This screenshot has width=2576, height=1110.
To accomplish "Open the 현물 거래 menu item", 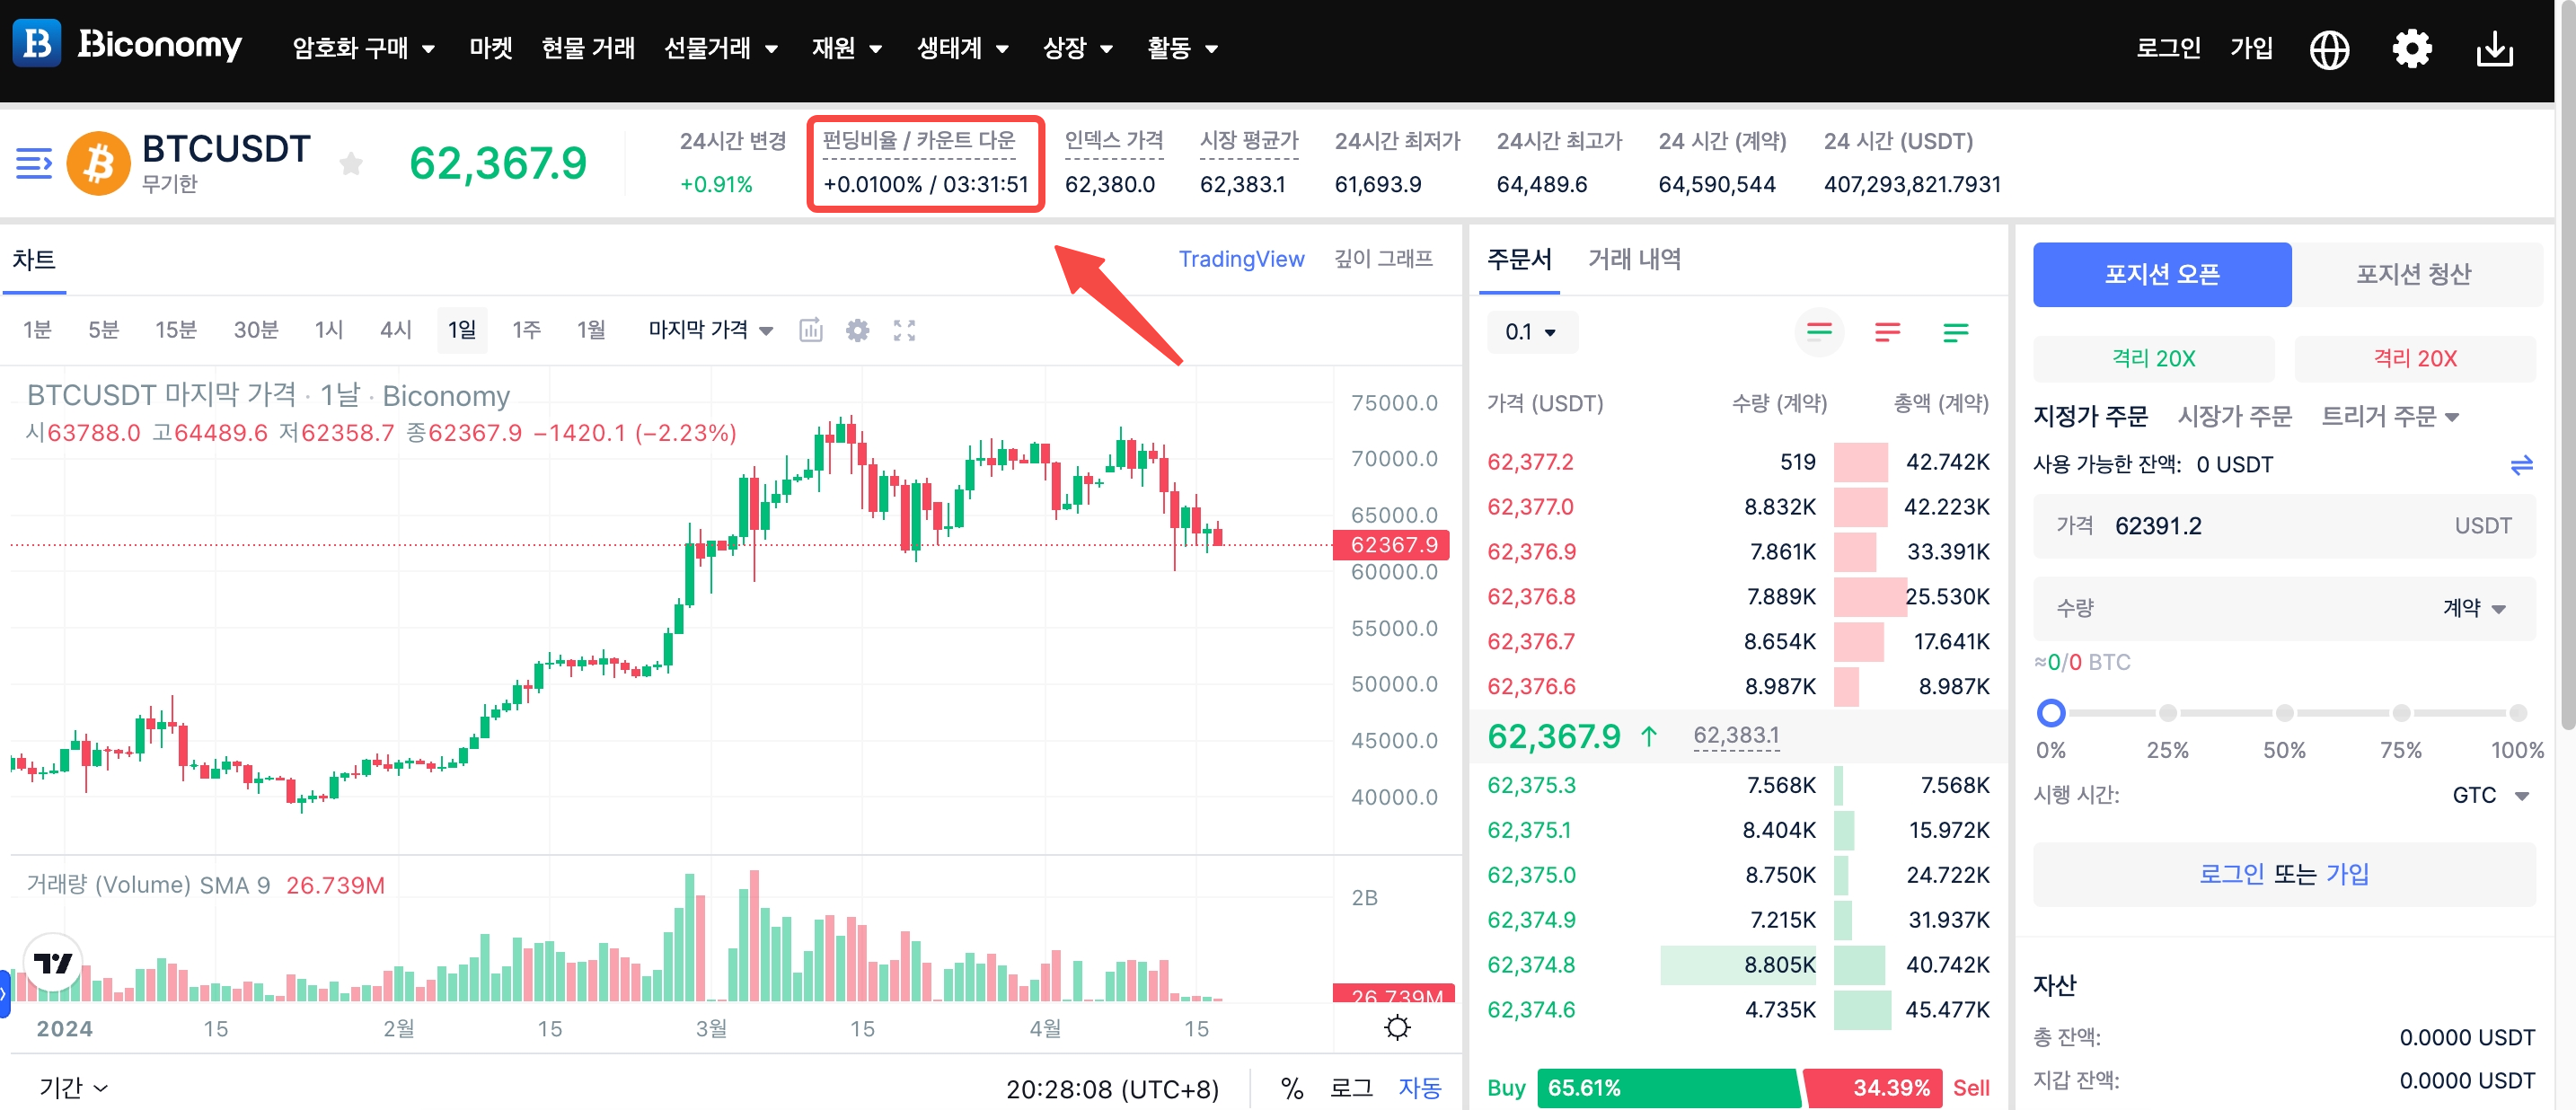I will point(588,48).
